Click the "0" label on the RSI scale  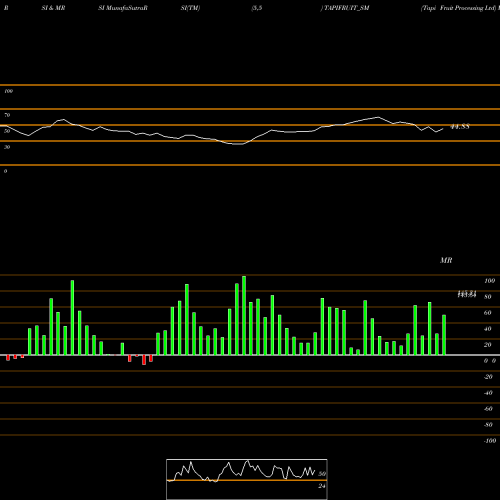pos(5,171)
